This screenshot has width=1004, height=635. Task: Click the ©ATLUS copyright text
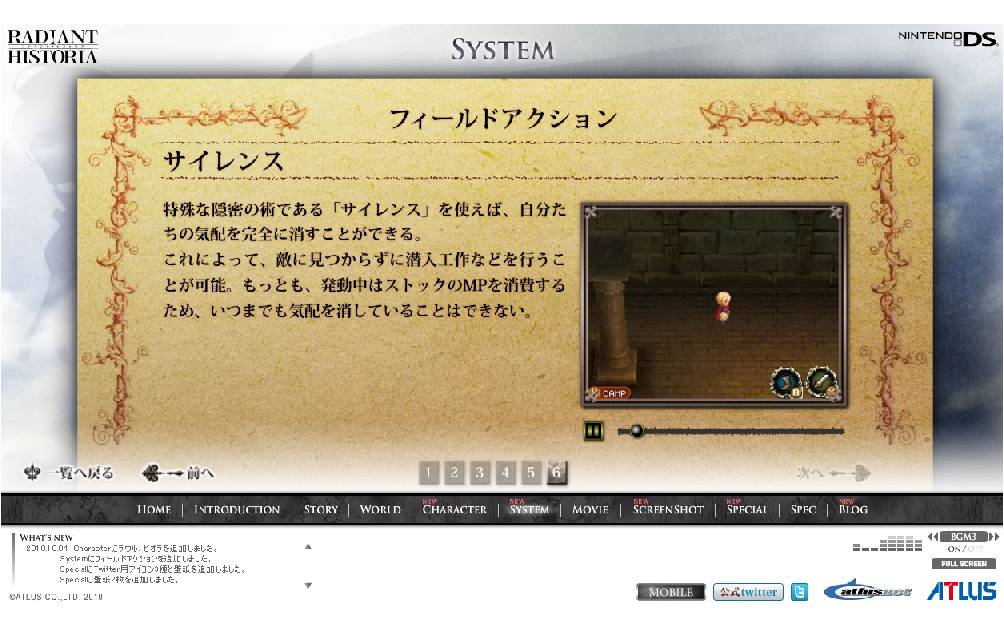click(x=56, y=597)
